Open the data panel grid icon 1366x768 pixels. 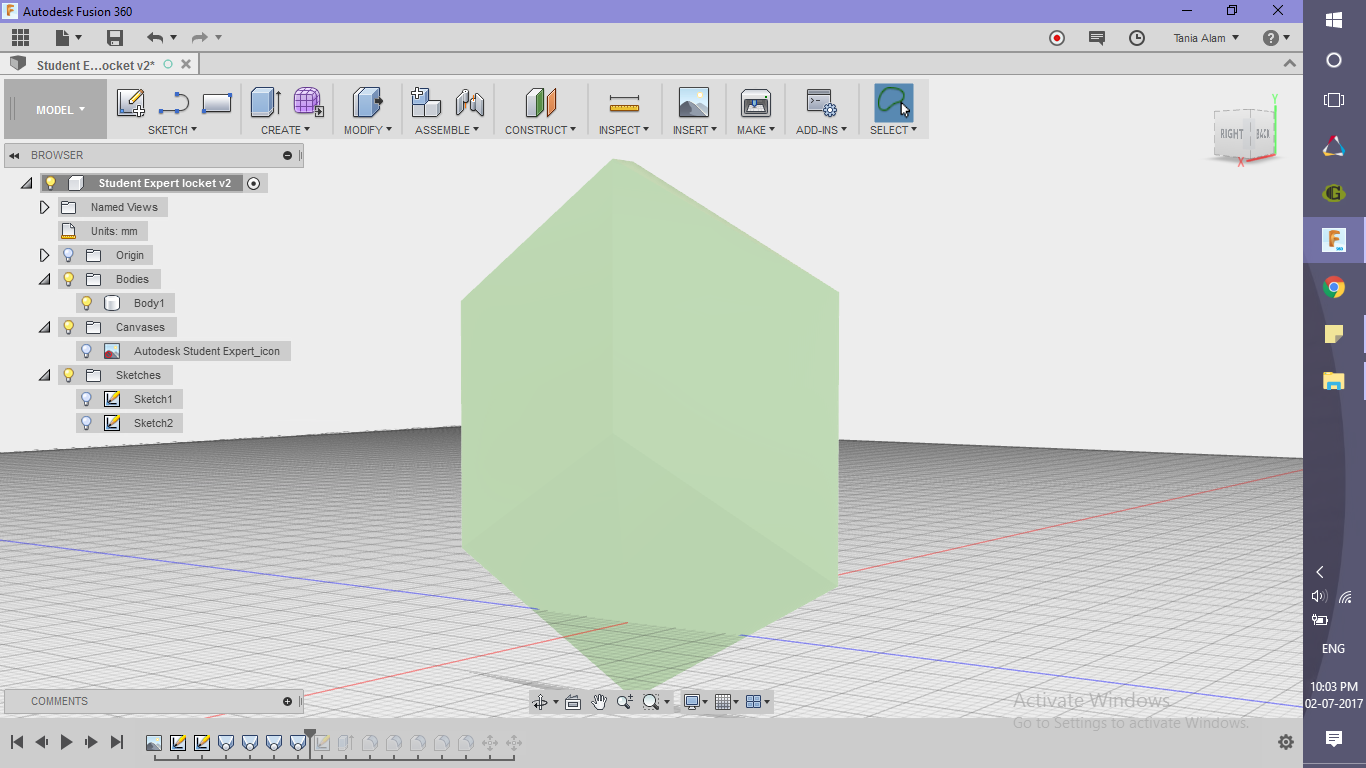(x=20, y=38)
